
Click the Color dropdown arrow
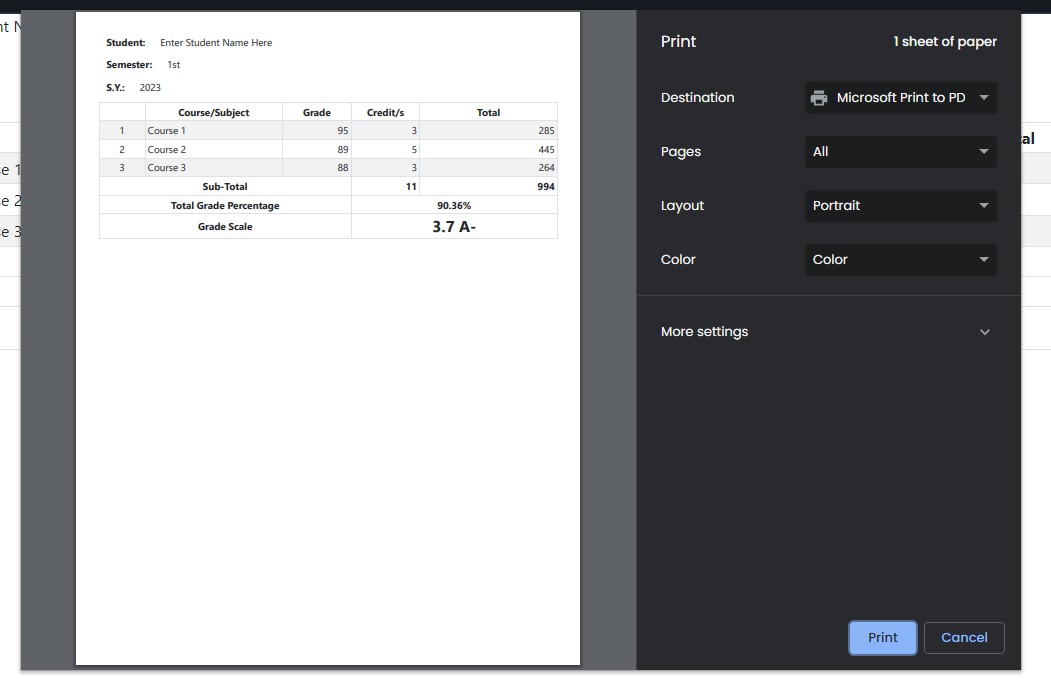tap(984, 259)
